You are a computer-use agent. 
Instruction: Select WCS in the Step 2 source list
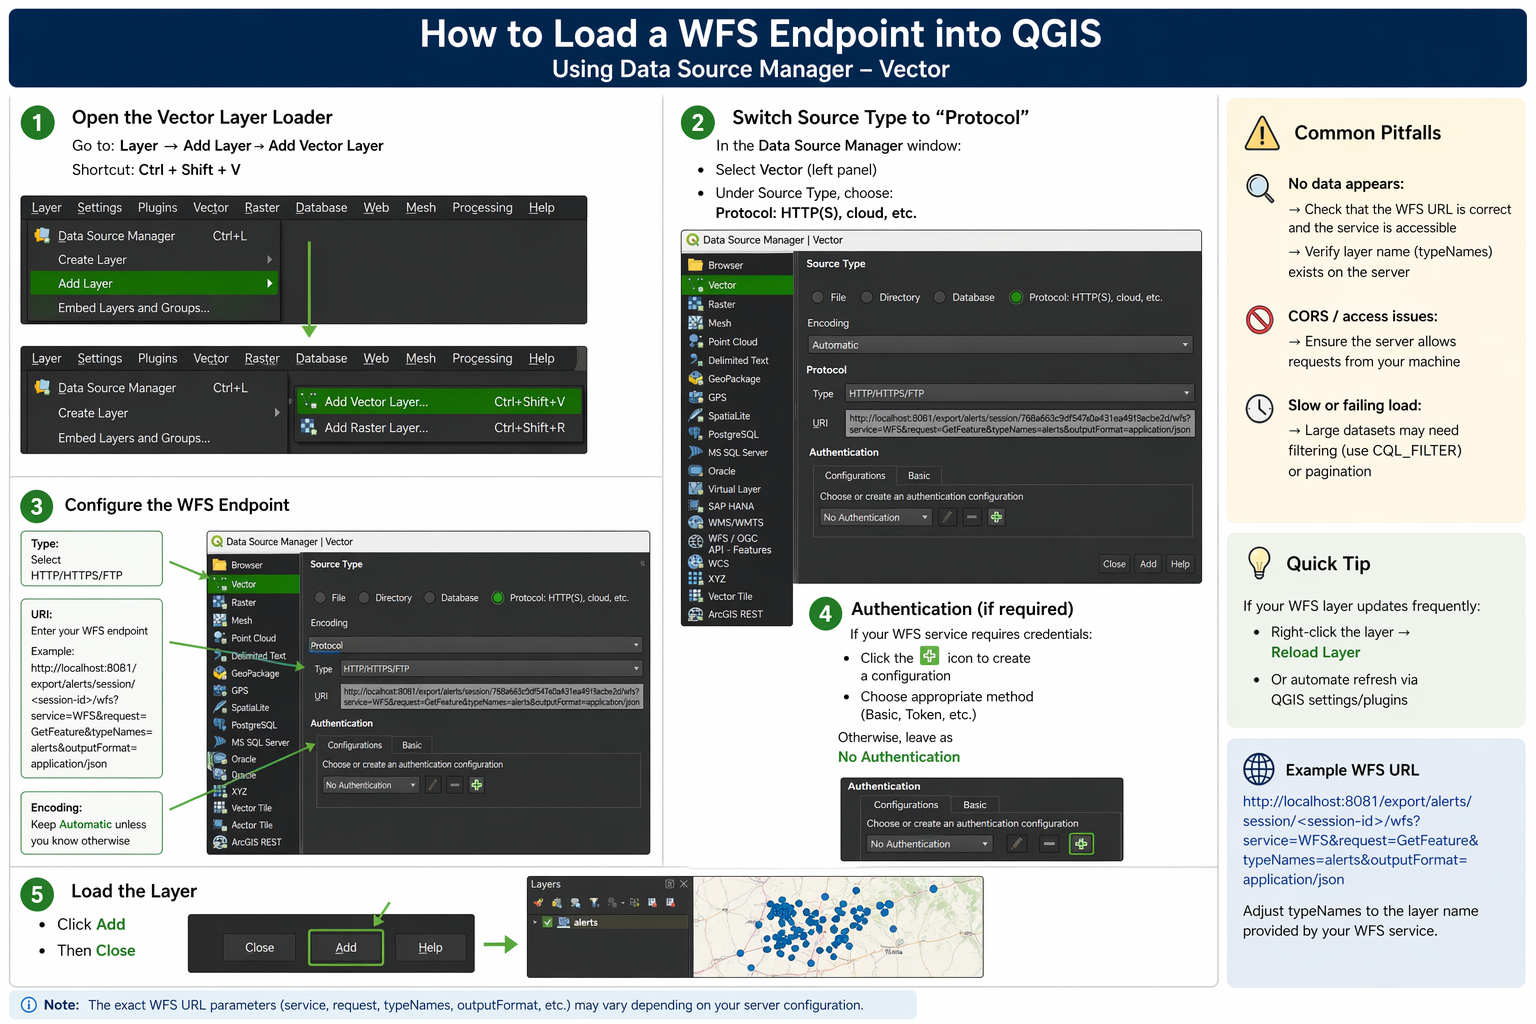(737, 563)
